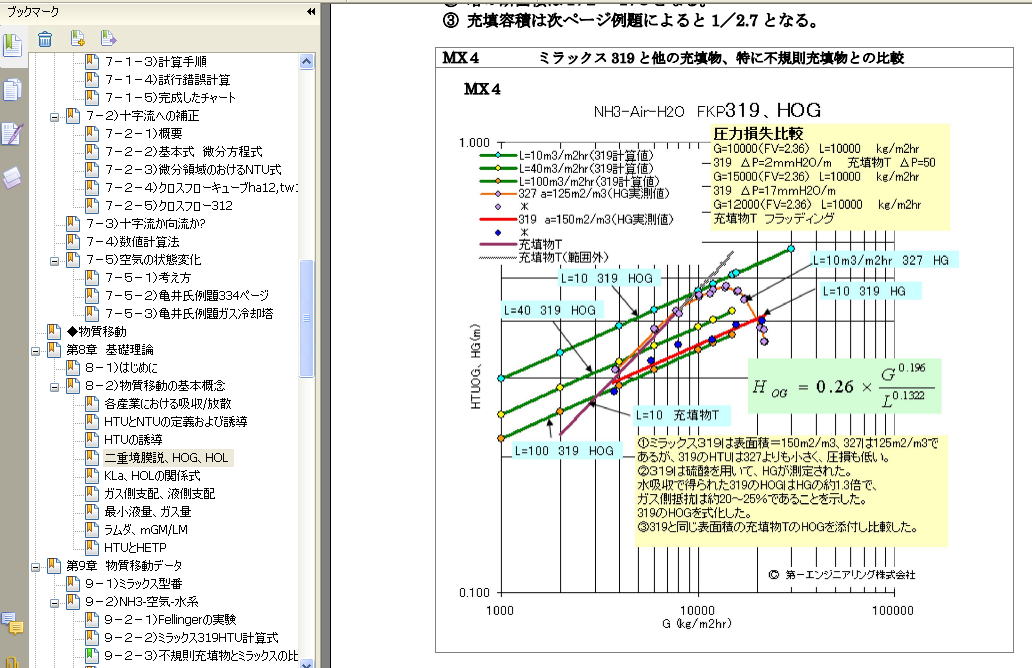This screenshot has height=668, width=1032.
Task: Go to bookmark 9-1)ミラックス型番
Action: (x=134, y=583)
